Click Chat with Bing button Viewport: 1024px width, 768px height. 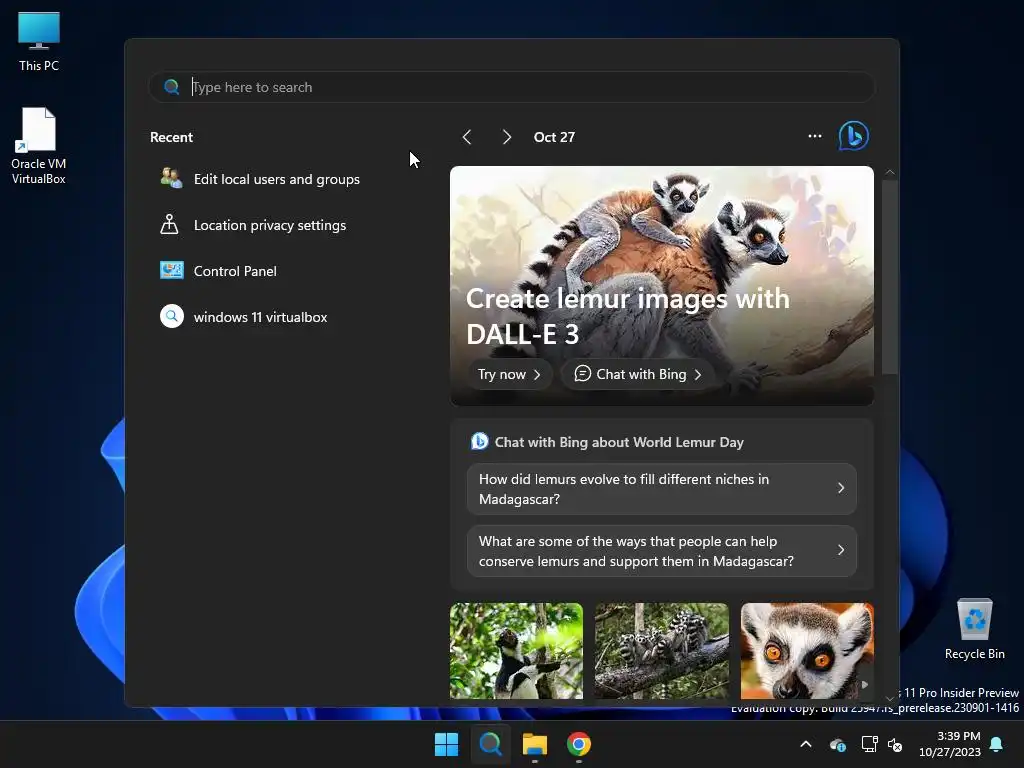[x=638, y=374]
